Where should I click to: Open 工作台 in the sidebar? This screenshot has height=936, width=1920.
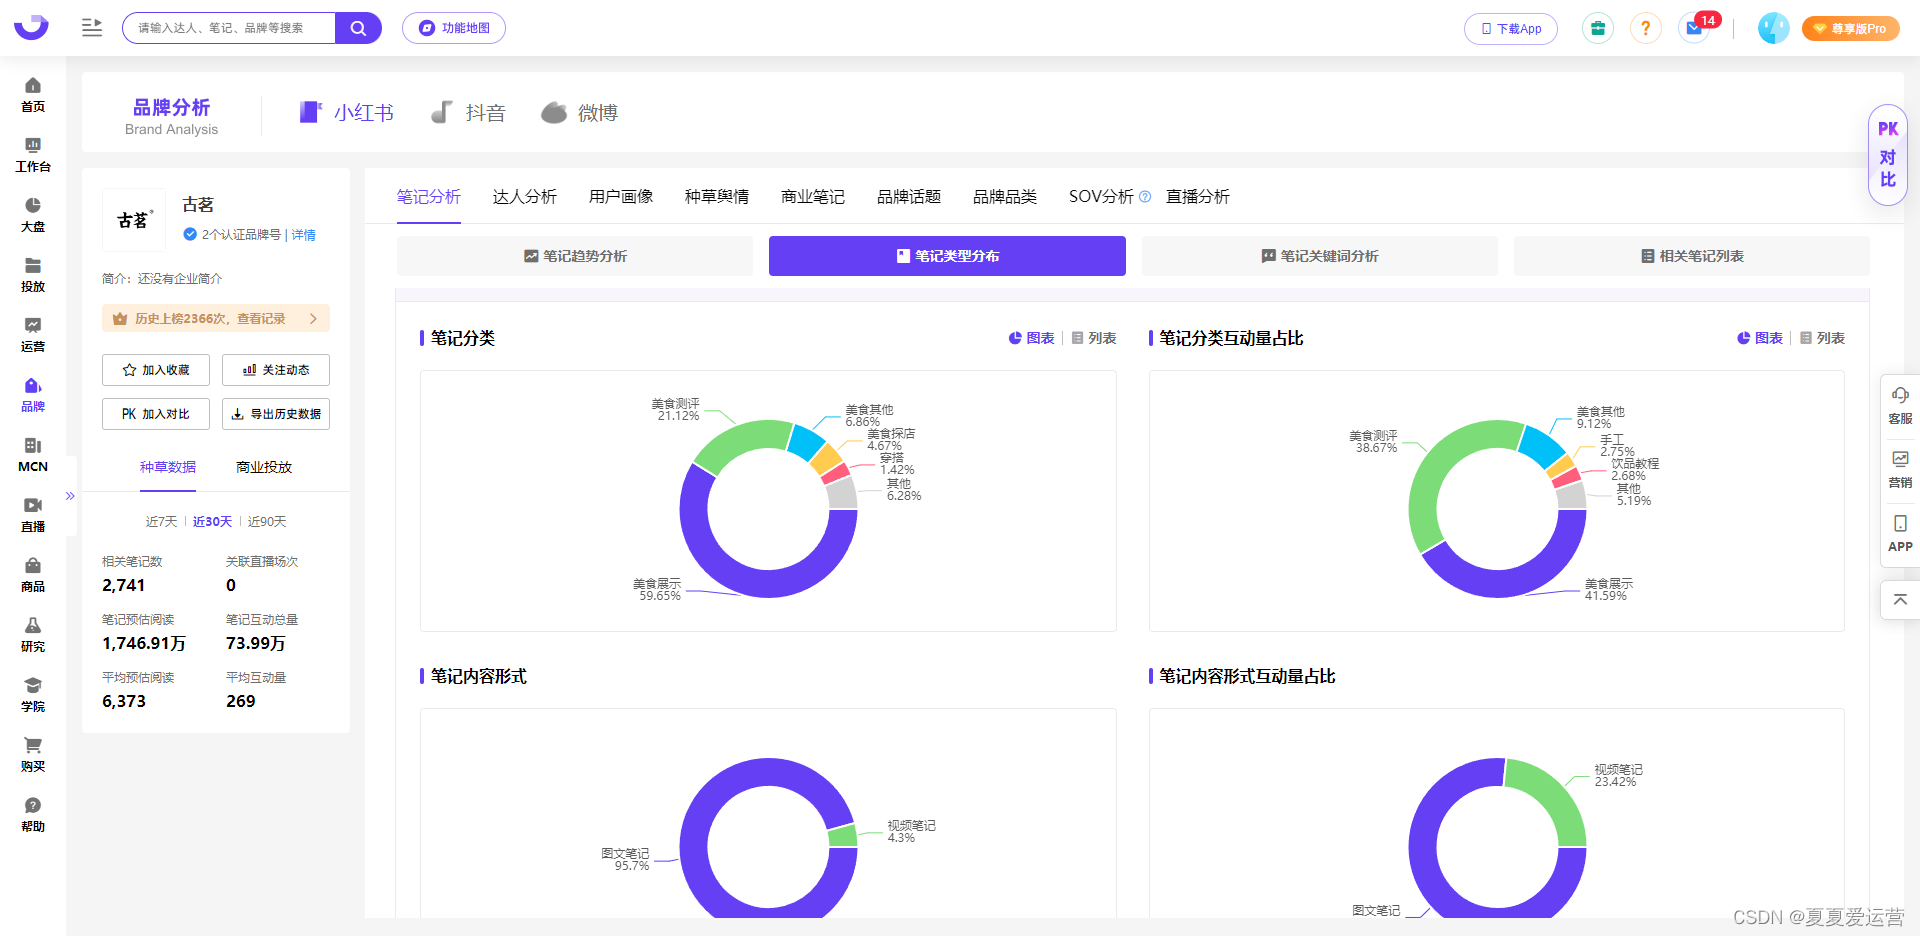(x=33, y=155)
